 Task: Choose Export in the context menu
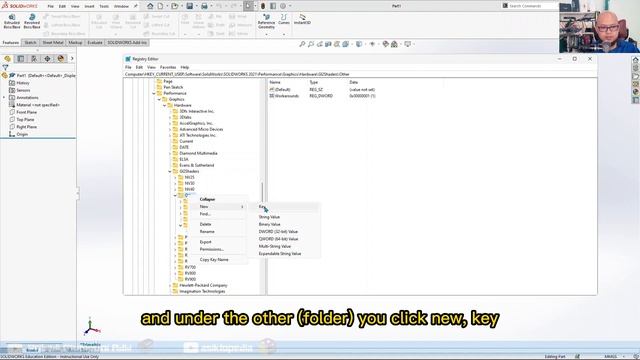click(206, 242)
